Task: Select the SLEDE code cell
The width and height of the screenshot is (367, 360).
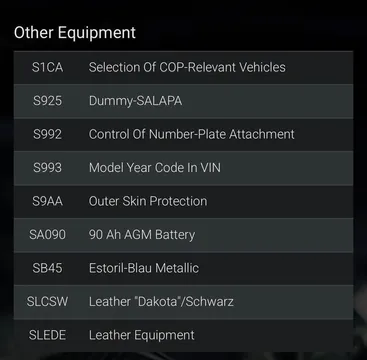Action: point(47,335)
